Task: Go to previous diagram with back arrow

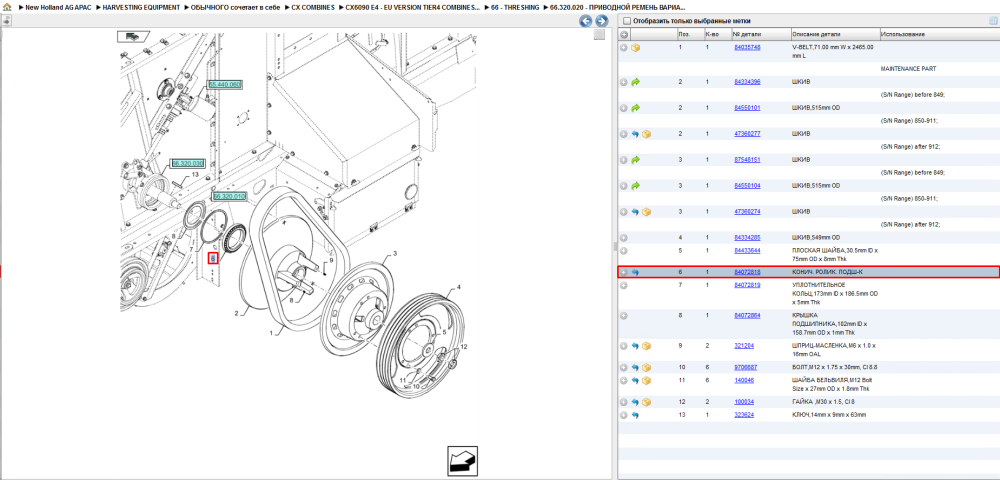Action: pos(585,21)
